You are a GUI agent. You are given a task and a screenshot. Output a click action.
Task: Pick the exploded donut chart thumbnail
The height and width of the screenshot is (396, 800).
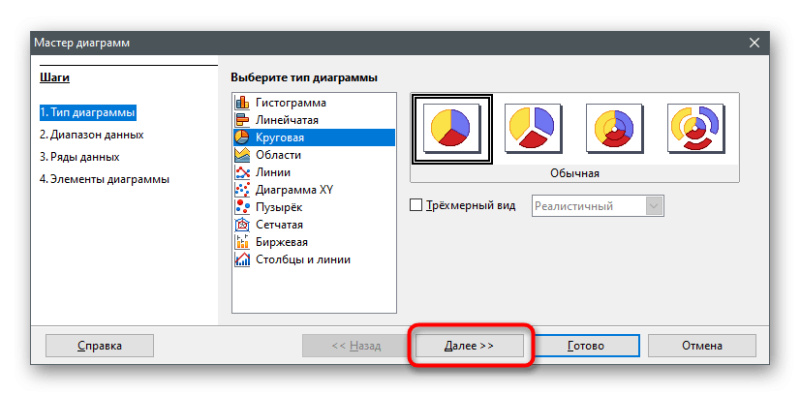click(696, 128)
